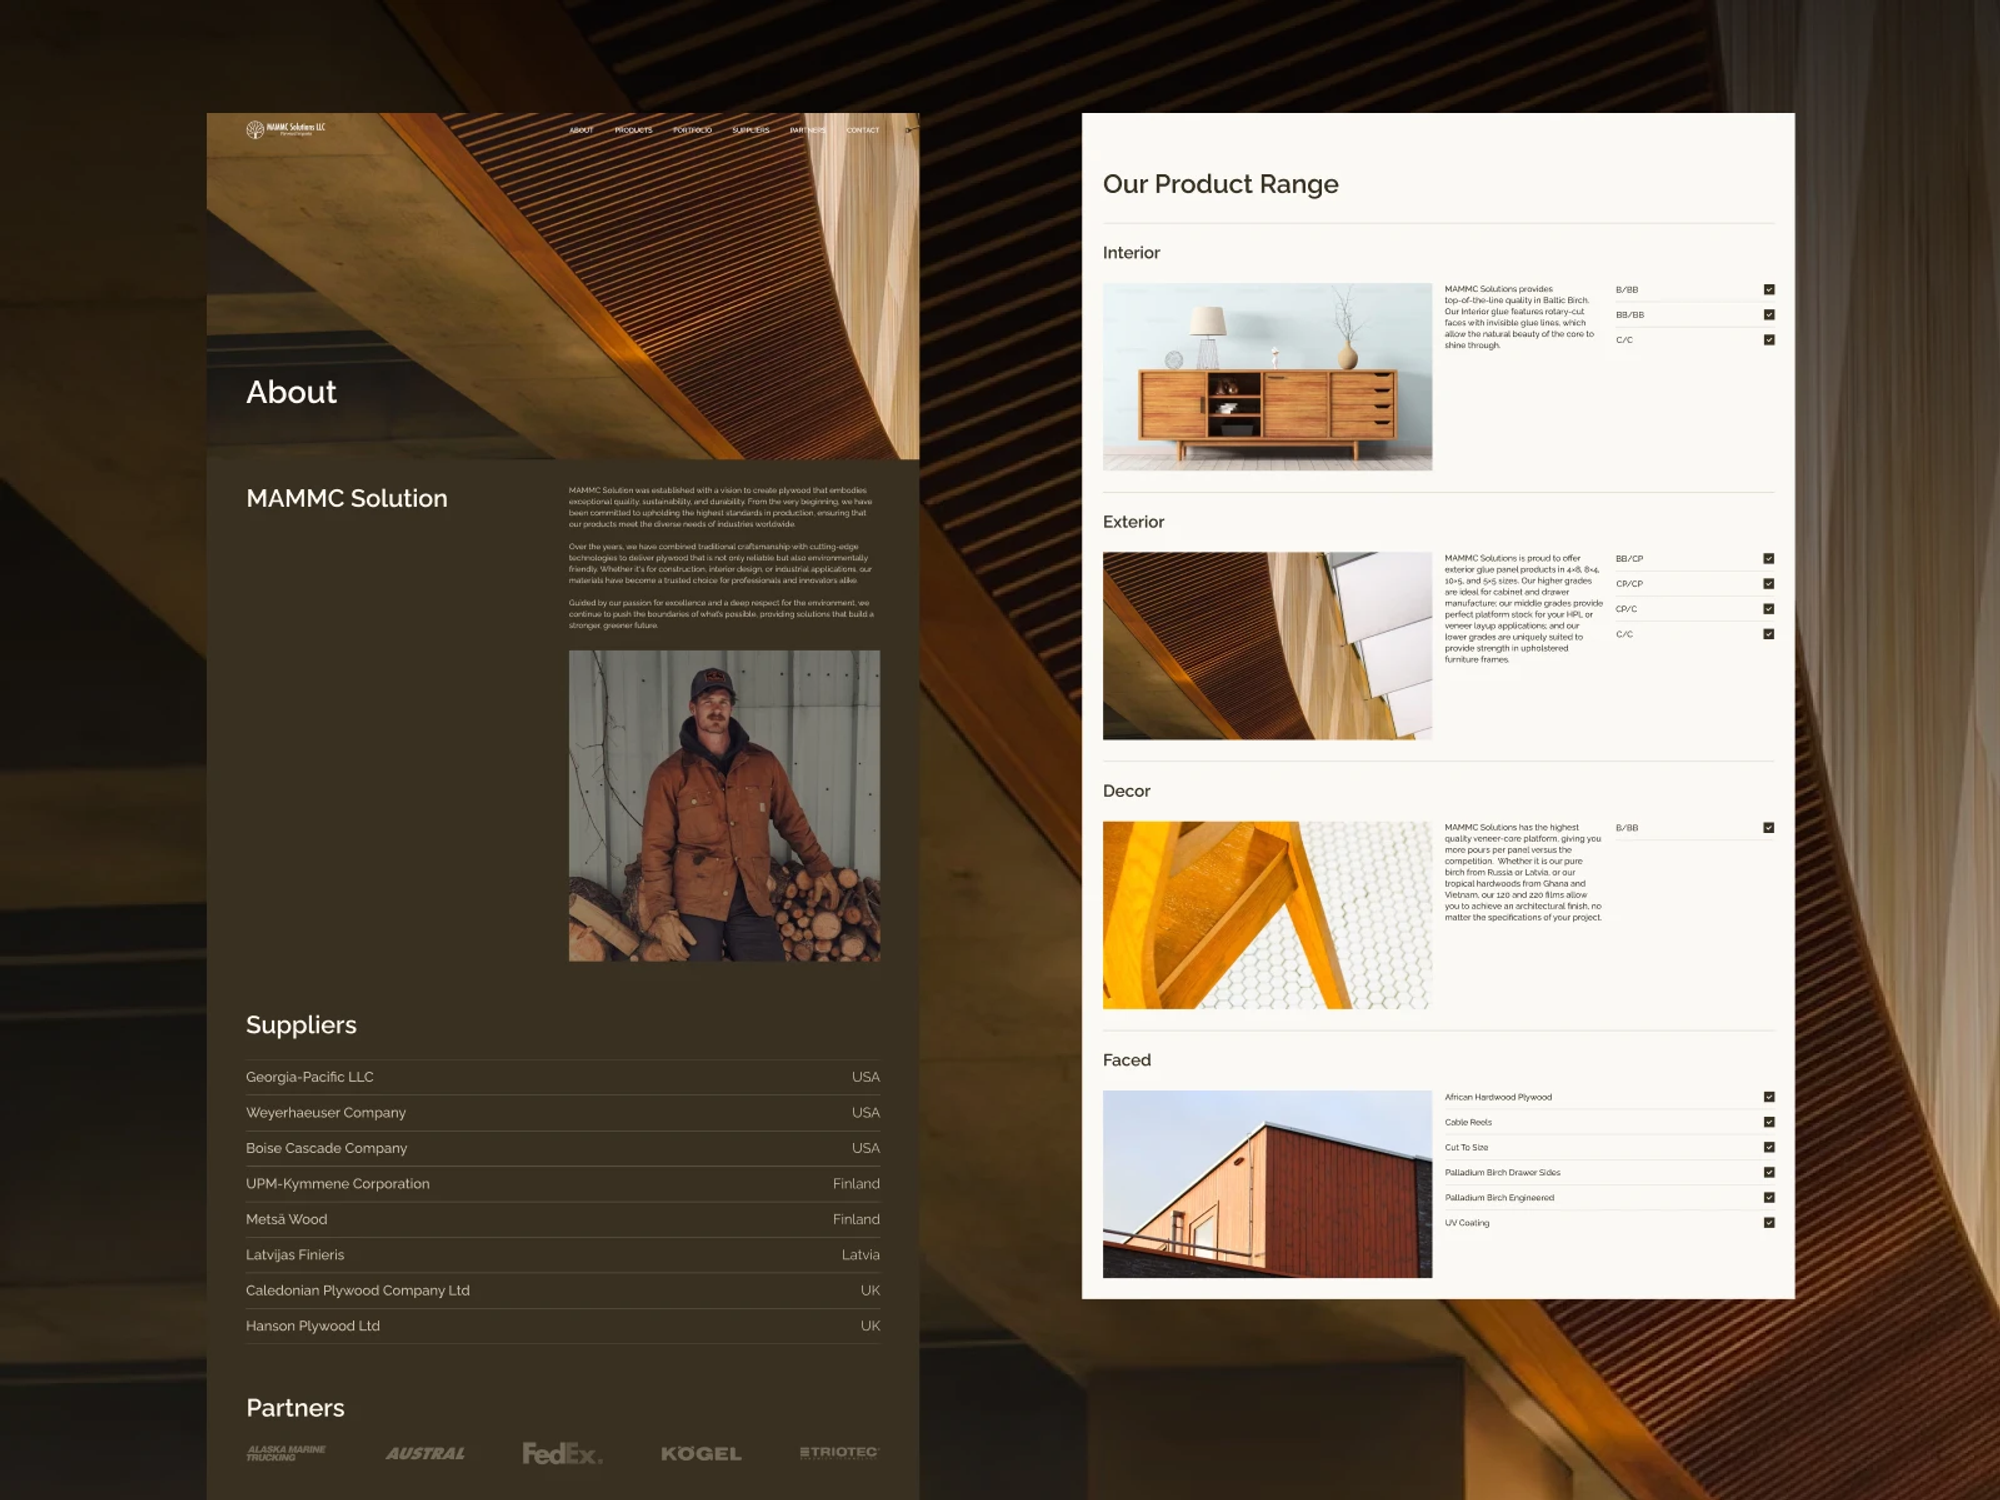Open the ABOUT menu item
This screenshot has height=1500, width=2000.
581,130
